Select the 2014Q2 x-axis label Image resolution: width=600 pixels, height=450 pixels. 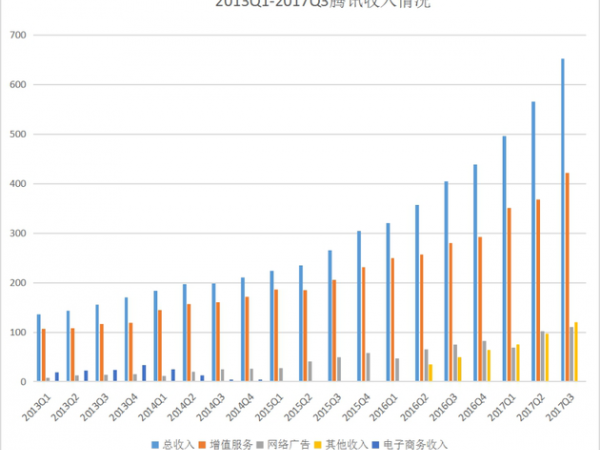coord(183,407)
